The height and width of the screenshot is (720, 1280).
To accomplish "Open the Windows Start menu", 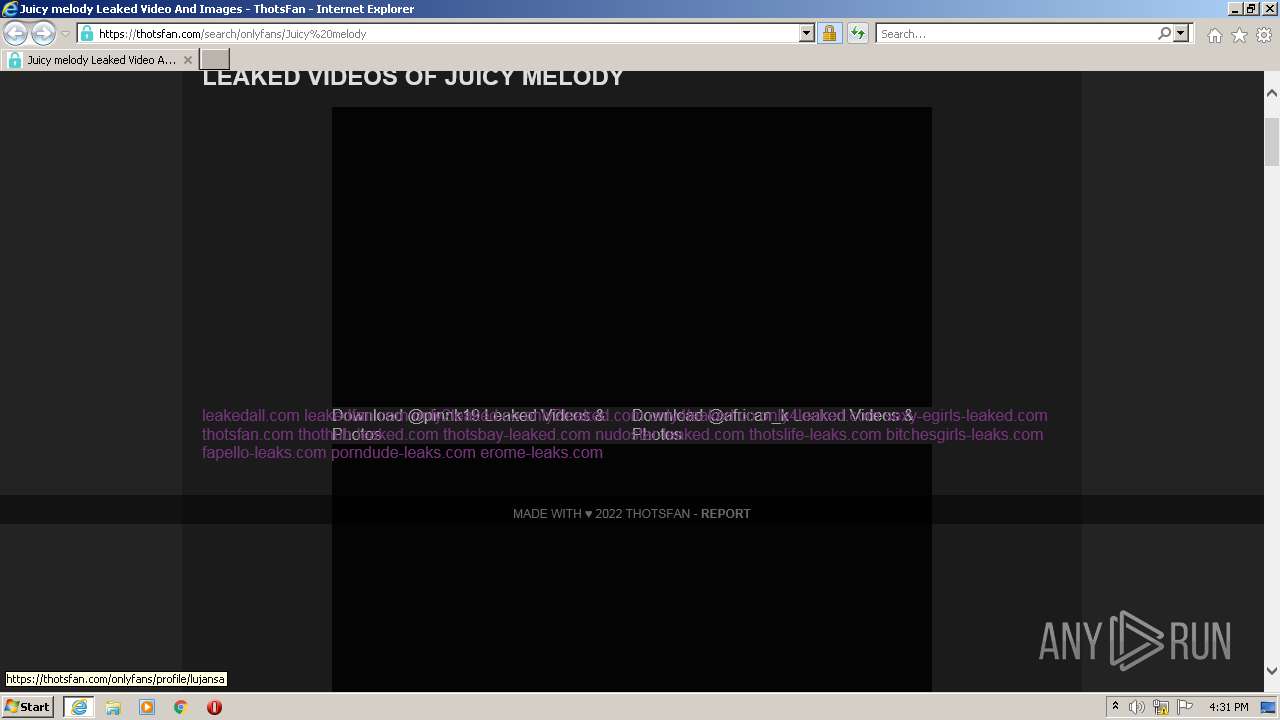I will click(27, 707).
